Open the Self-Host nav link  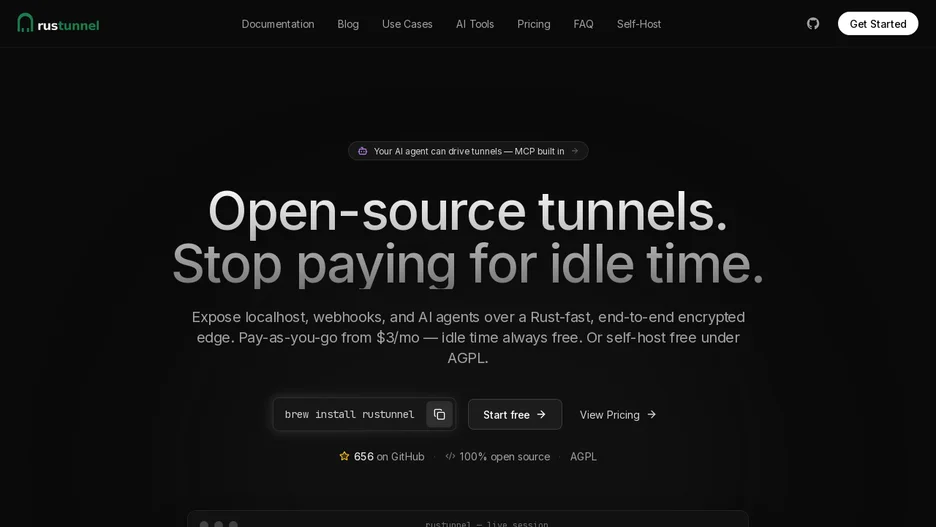pyautogui.click(x=639, y=24)
